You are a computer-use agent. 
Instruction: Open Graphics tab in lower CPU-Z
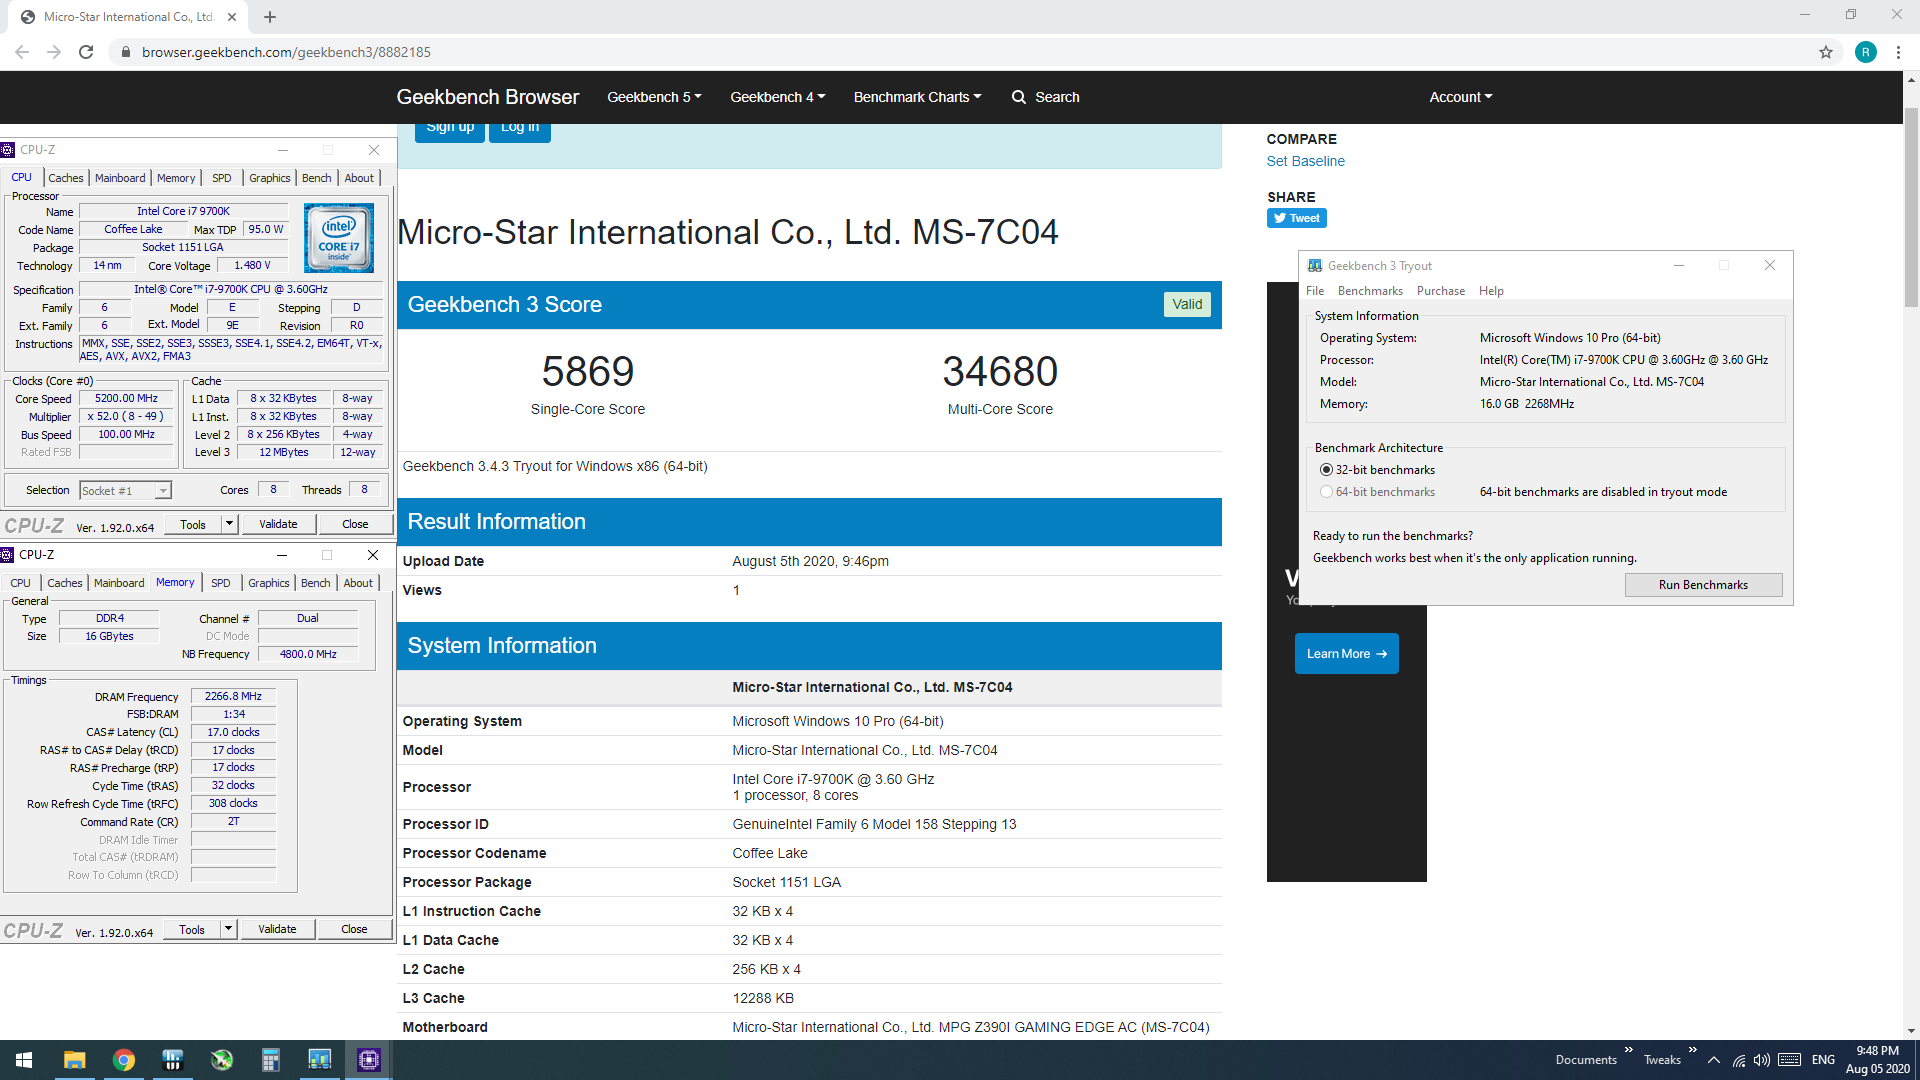coord(268,583)
